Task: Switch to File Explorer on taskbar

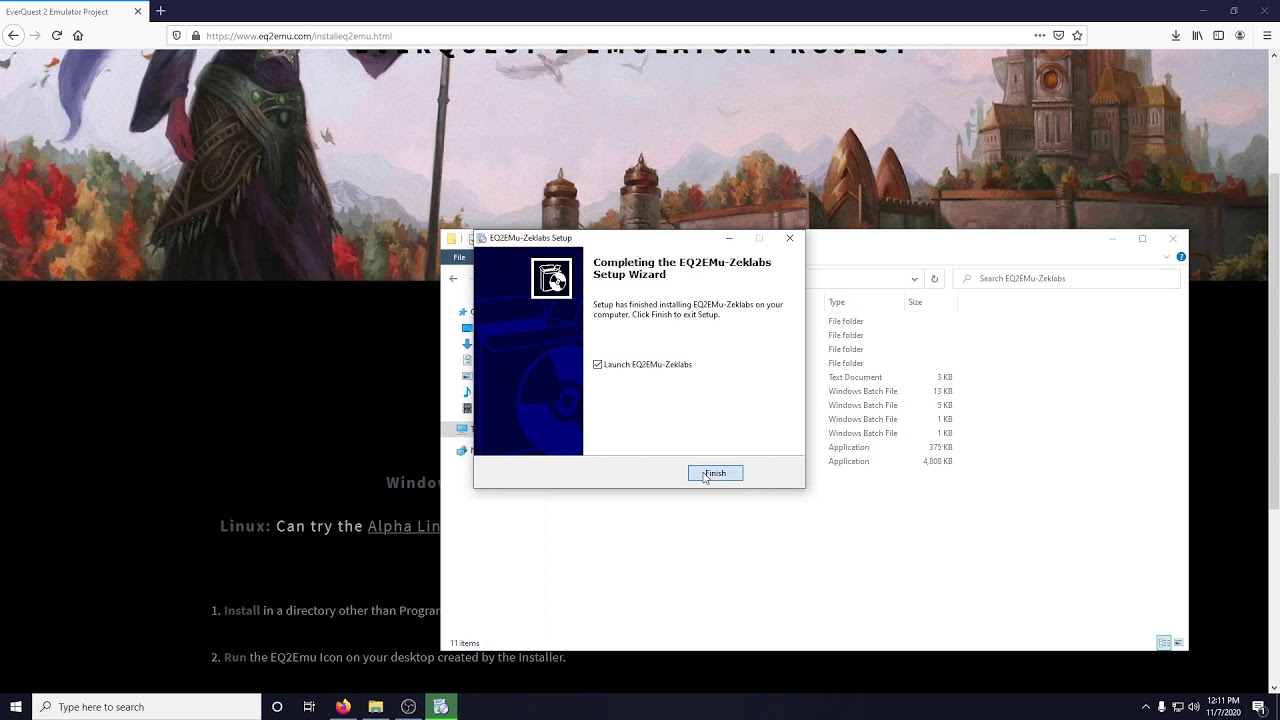Action: pos(376,707)
